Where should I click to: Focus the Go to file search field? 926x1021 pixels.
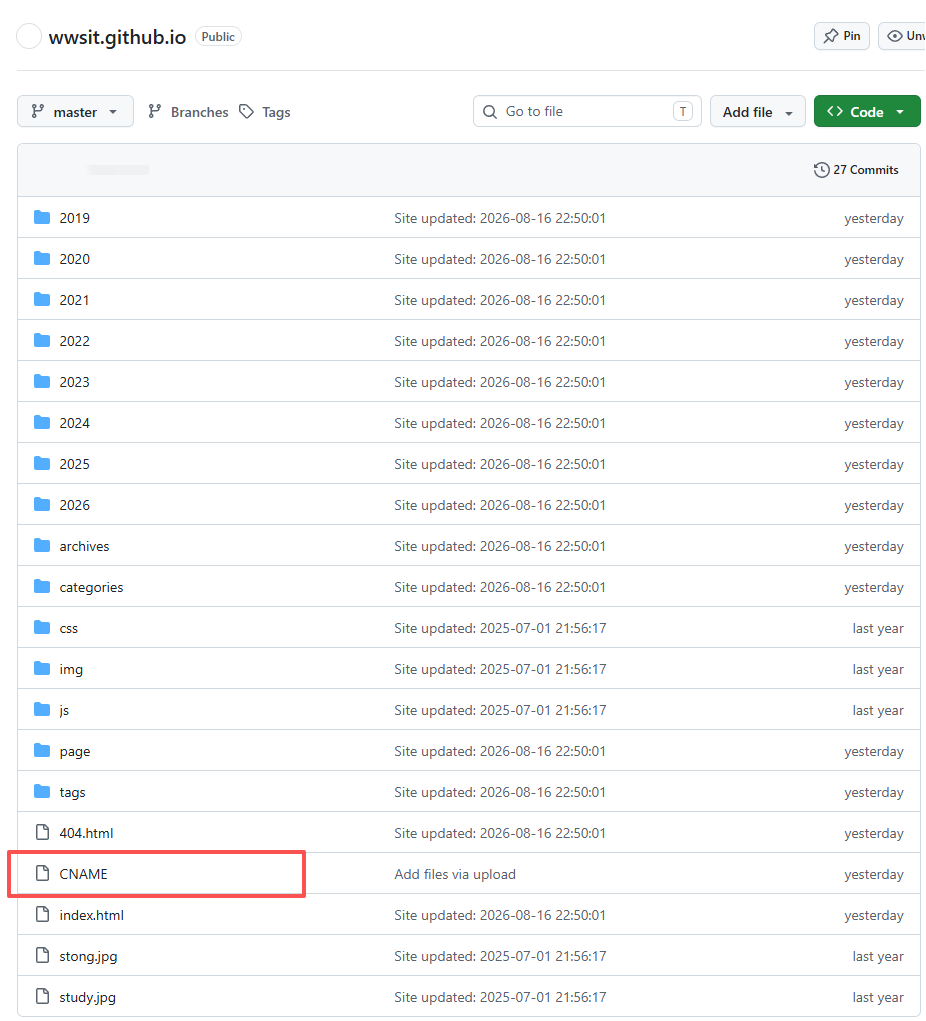pyautogui.click(x=587, y=111)
